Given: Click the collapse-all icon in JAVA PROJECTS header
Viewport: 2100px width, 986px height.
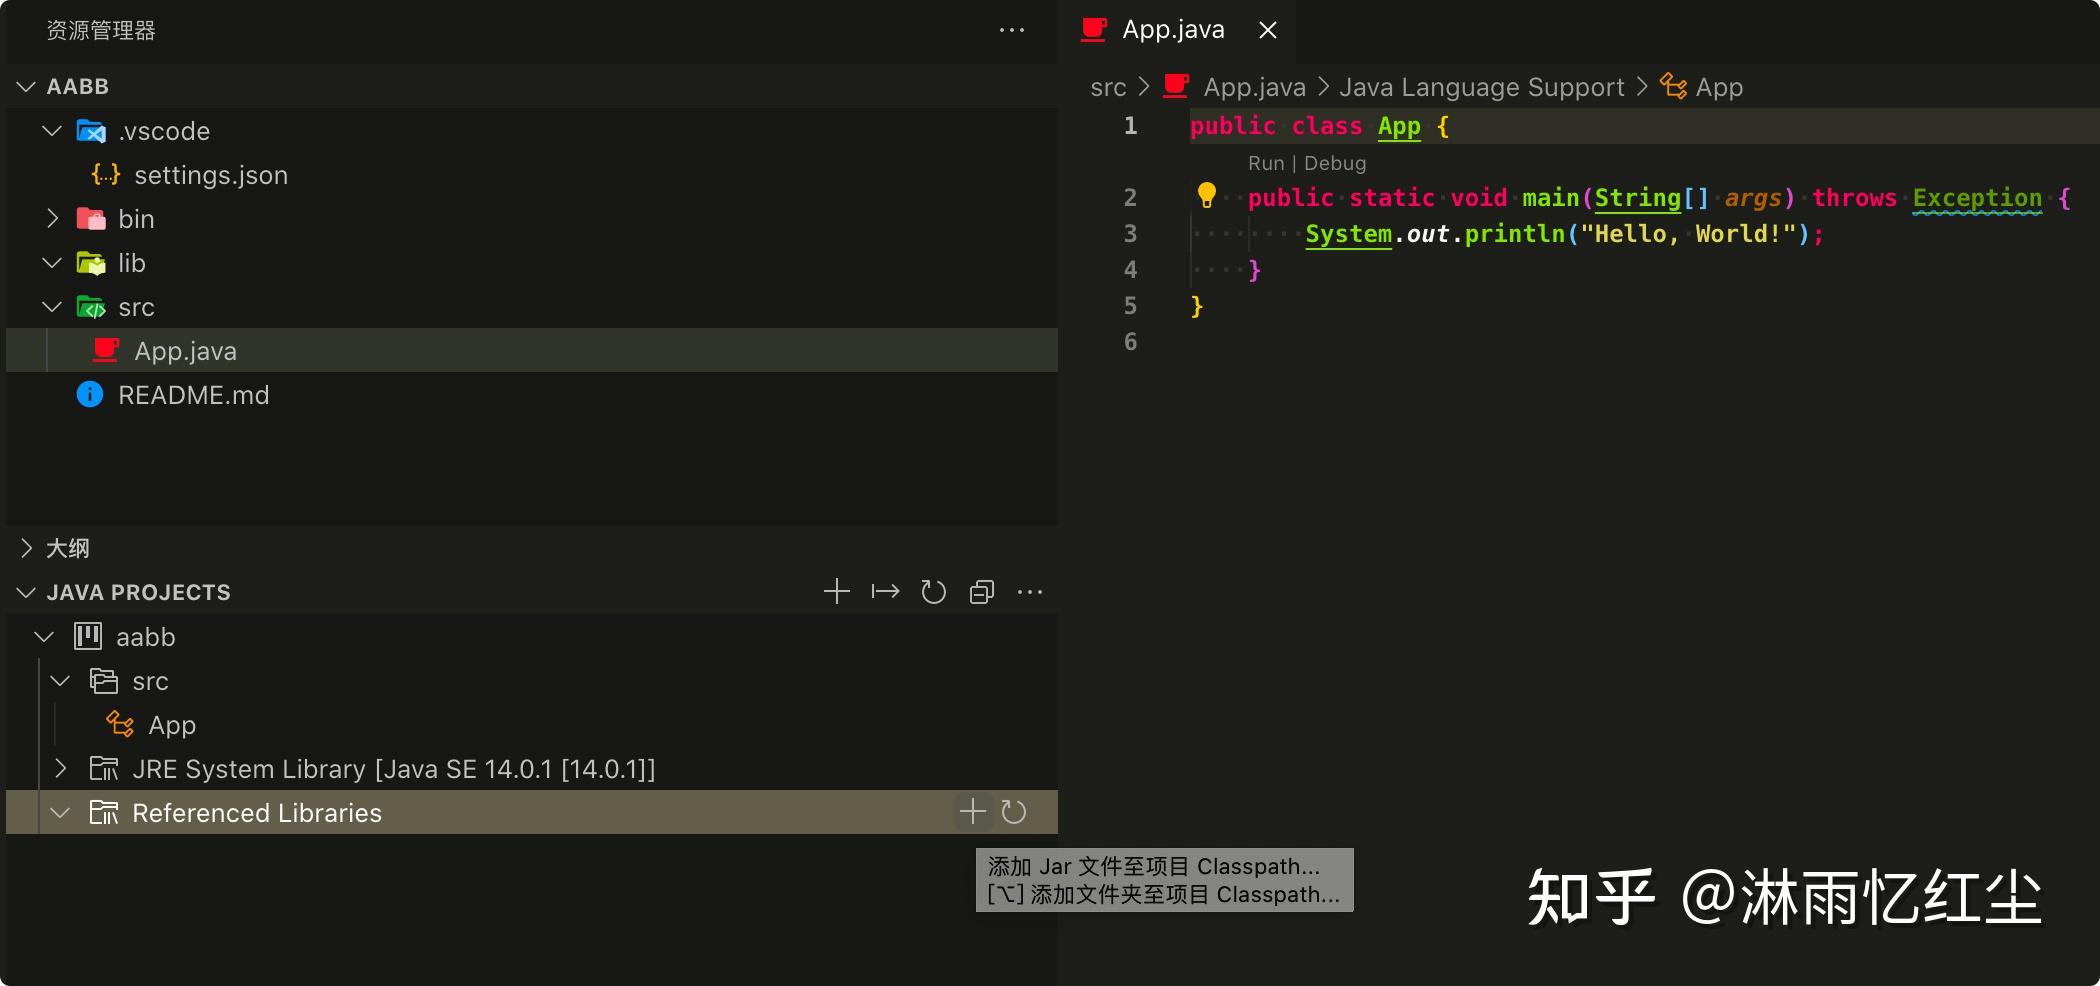Looking at the screenshot, I should [981, 591].
